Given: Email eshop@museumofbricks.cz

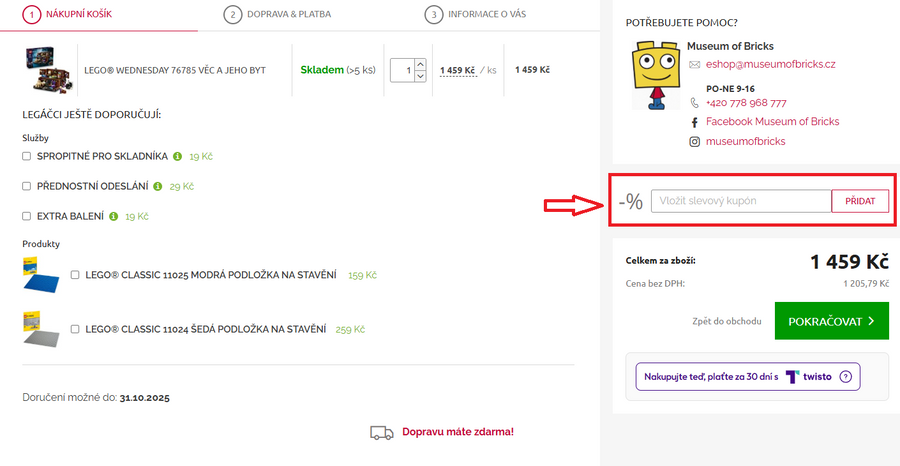Looking at the screenshot, I should (770, 64).
